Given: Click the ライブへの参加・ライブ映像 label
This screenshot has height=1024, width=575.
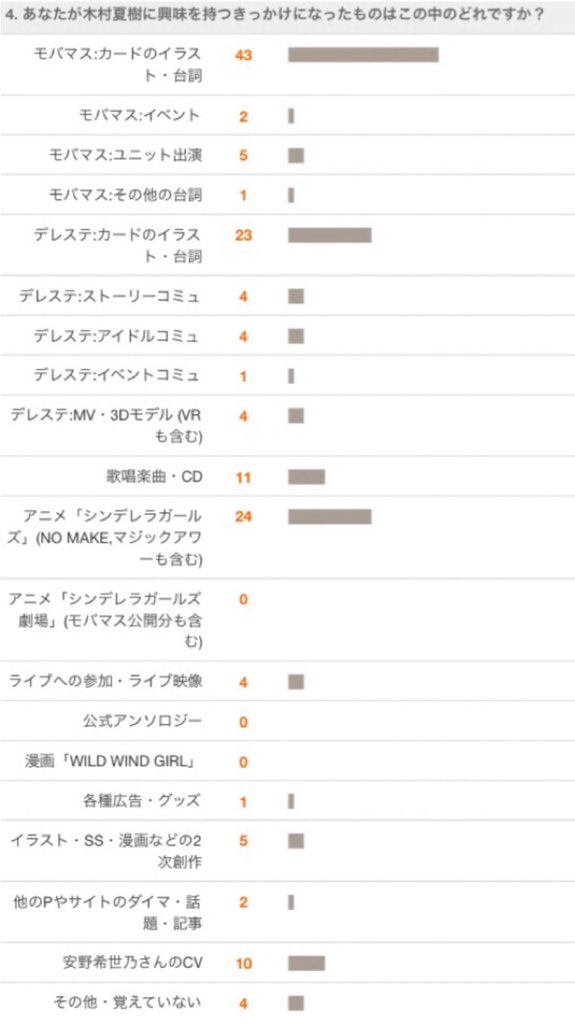Looking at the screenshot, I should (105, 681).
